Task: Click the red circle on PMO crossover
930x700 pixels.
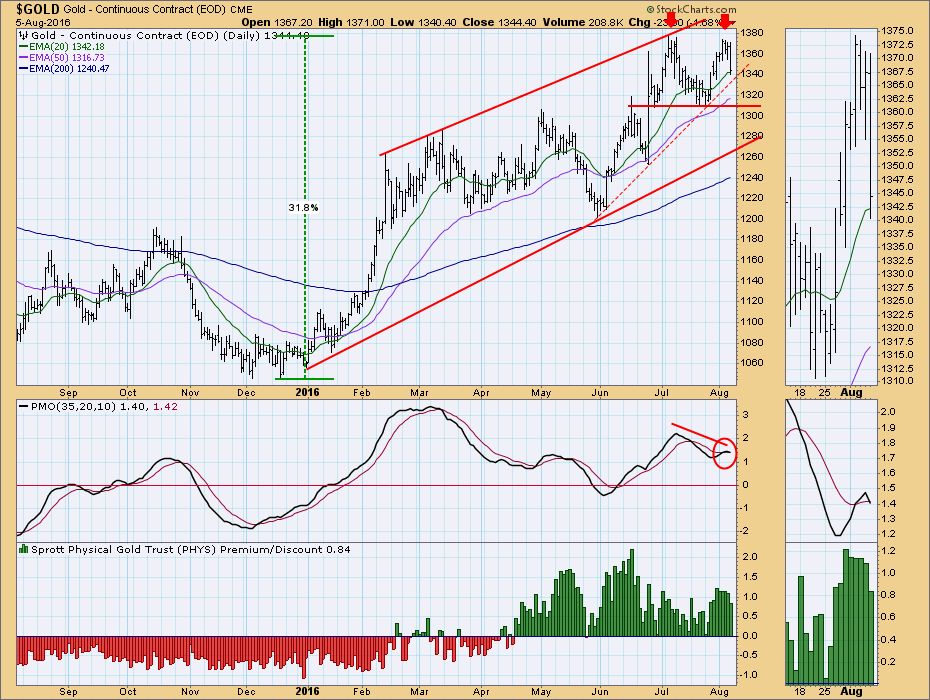Action: click(x=727, y=453)
